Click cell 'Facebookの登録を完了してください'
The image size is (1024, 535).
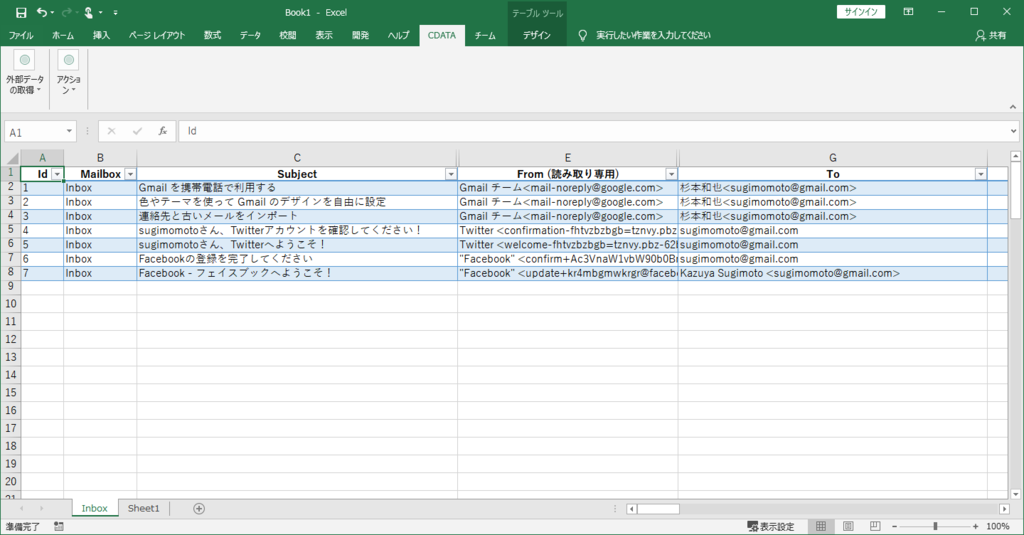point(297,259)
